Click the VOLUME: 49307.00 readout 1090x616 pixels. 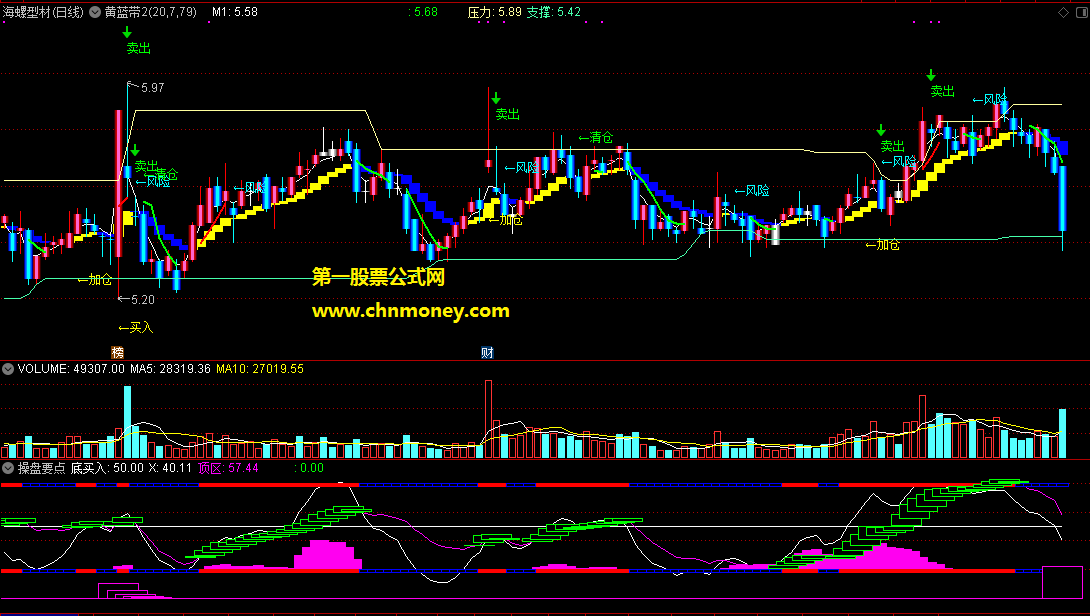(72, 369)
